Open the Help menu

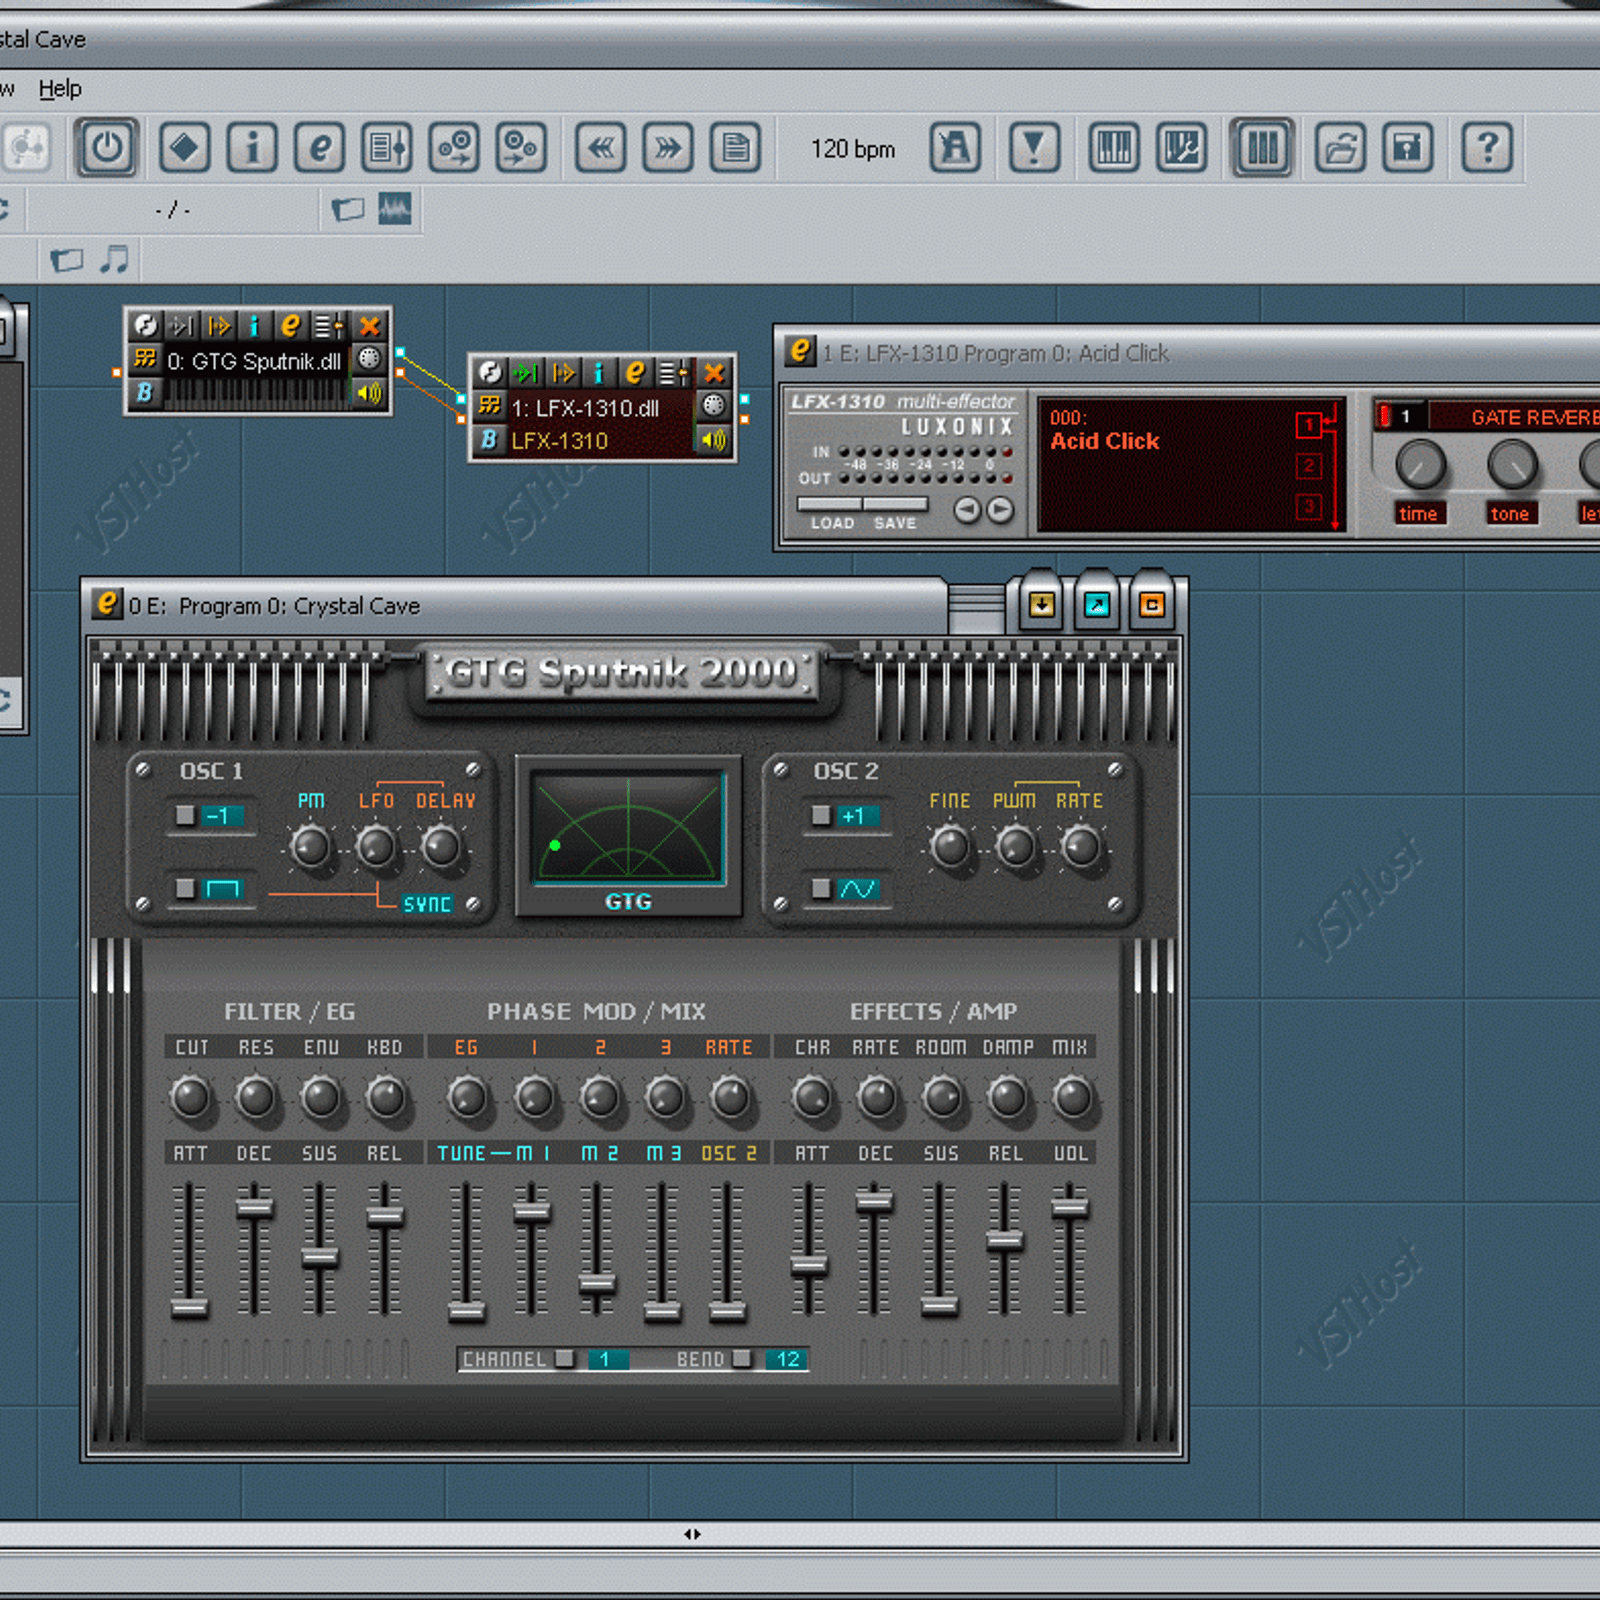[x=60, y=89]
